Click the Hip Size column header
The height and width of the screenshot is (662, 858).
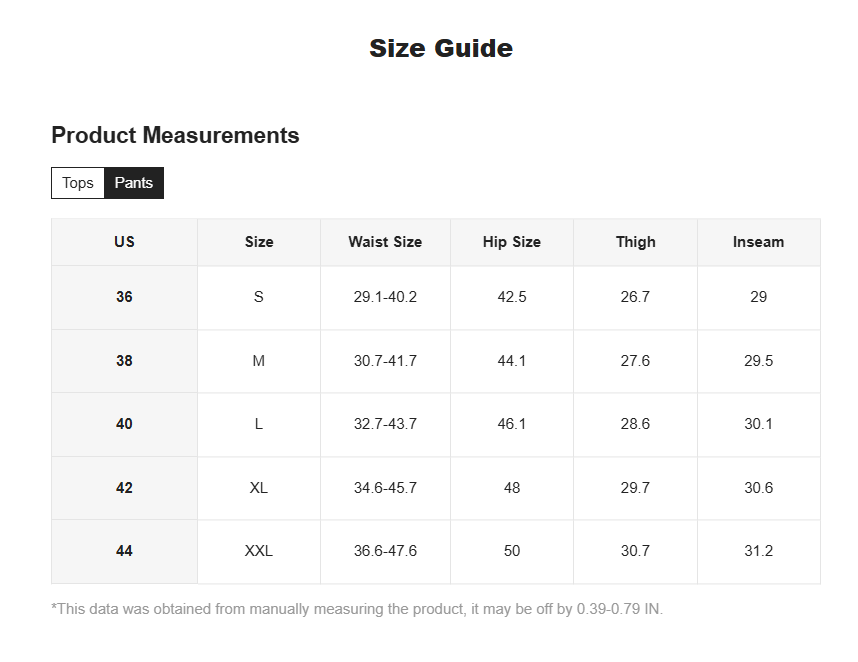(512, 242)
